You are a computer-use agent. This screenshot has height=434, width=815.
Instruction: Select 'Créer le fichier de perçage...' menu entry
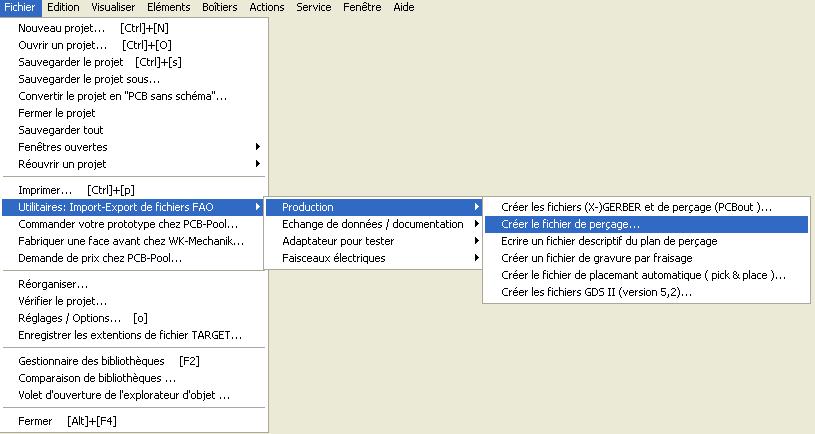(x=571, y=224)
